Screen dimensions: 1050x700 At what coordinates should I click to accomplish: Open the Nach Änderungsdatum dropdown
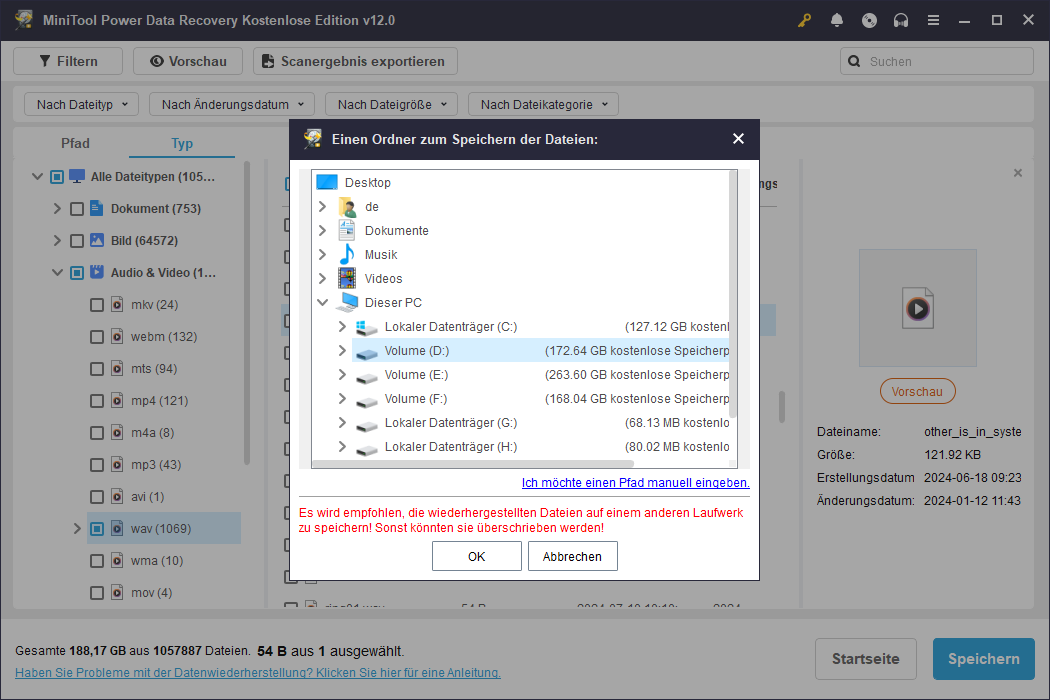click(232, 104)
